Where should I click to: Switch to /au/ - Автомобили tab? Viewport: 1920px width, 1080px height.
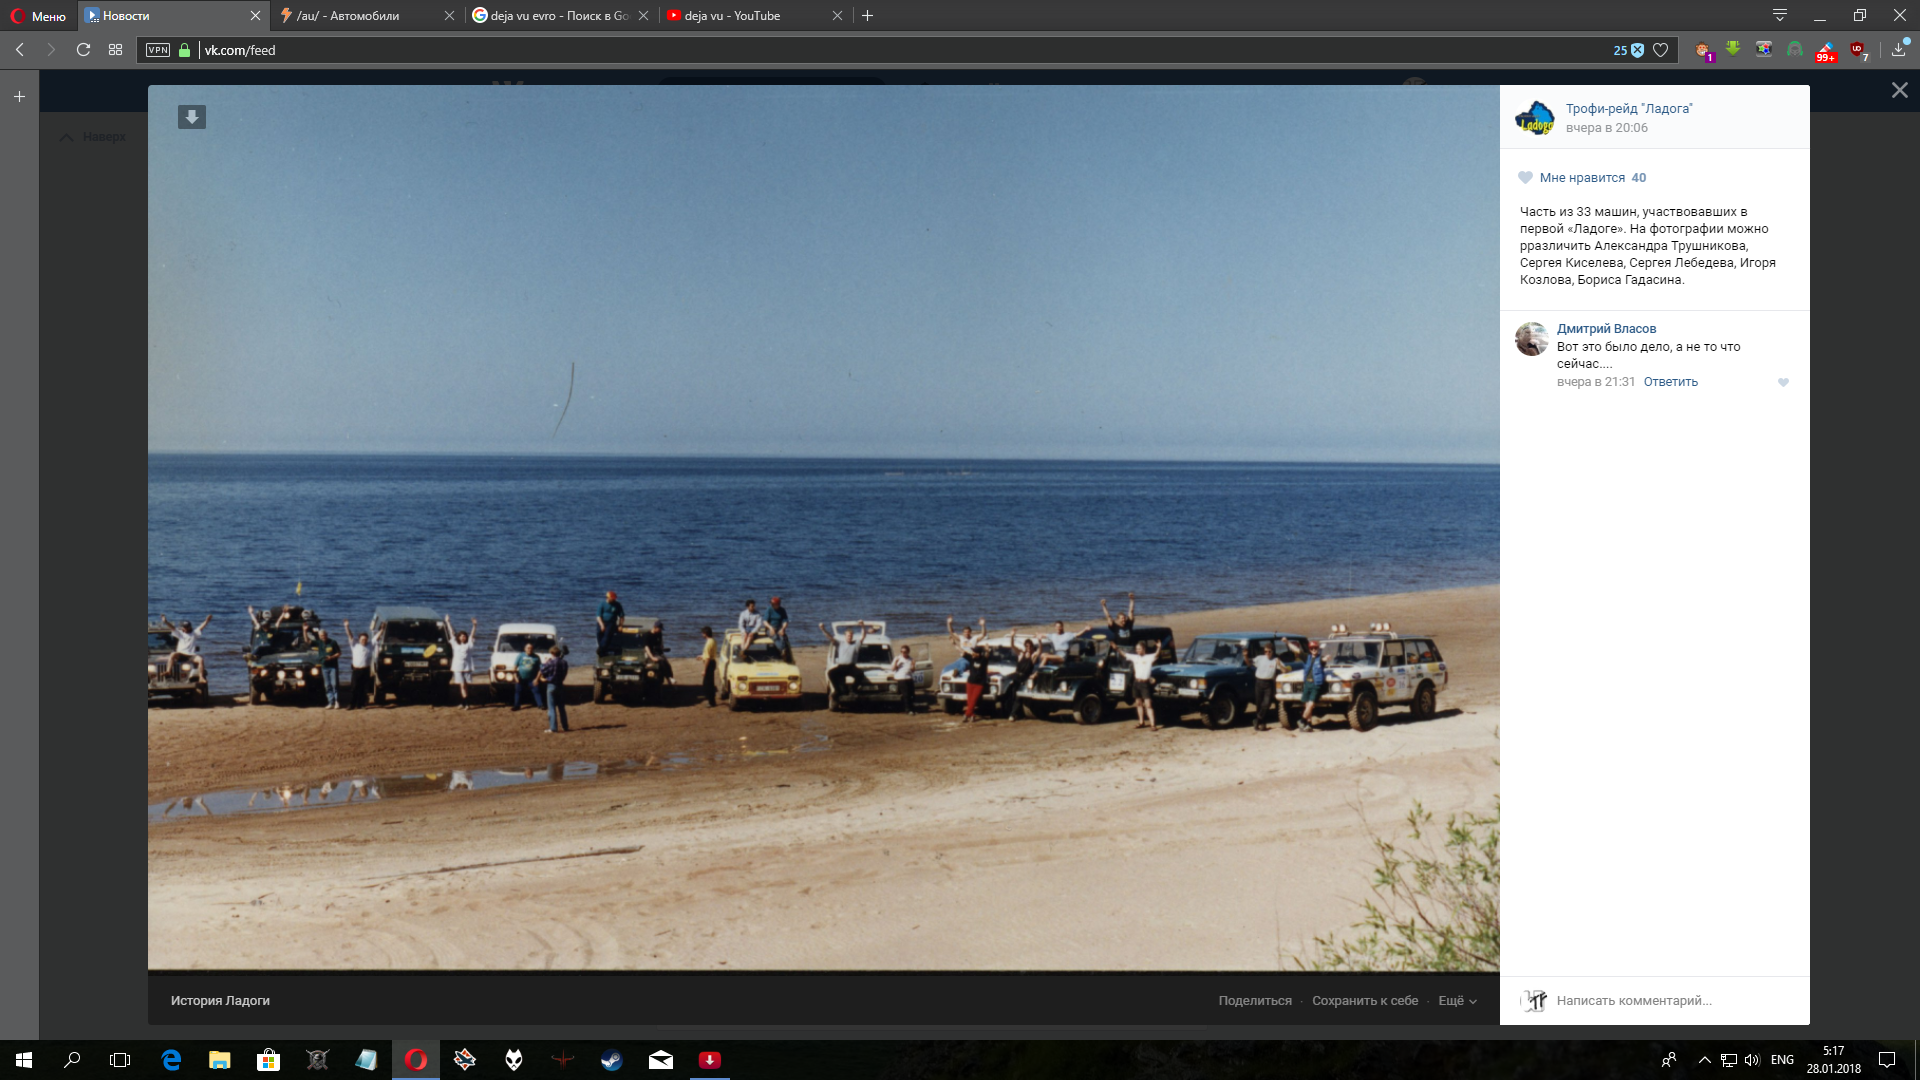358,16
